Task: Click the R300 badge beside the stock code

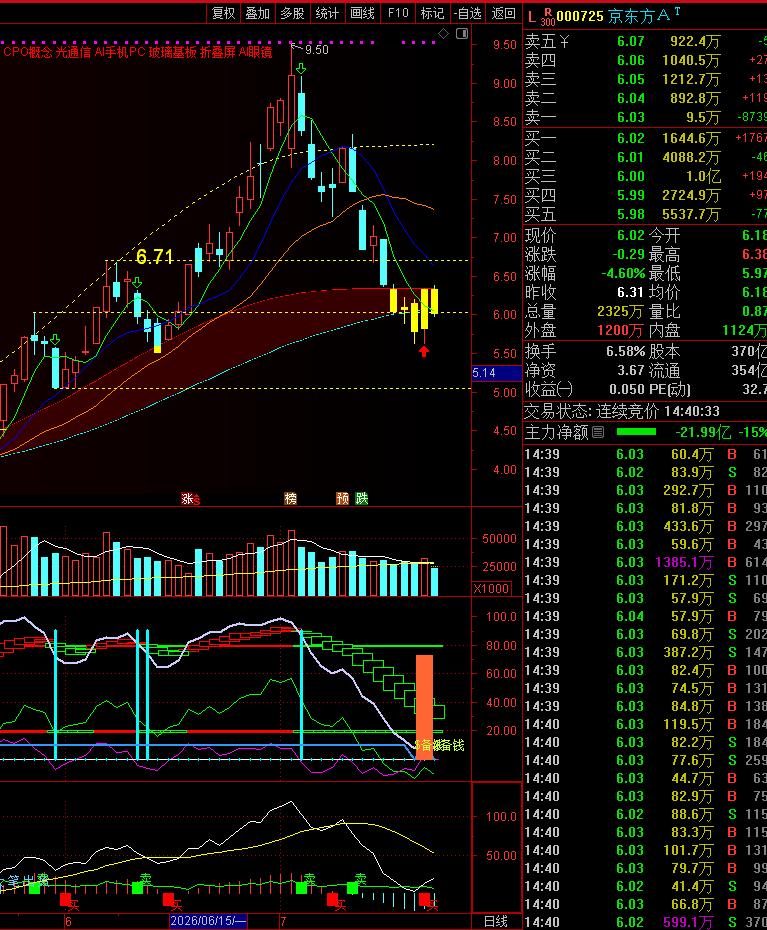Action: coord(547,17)
